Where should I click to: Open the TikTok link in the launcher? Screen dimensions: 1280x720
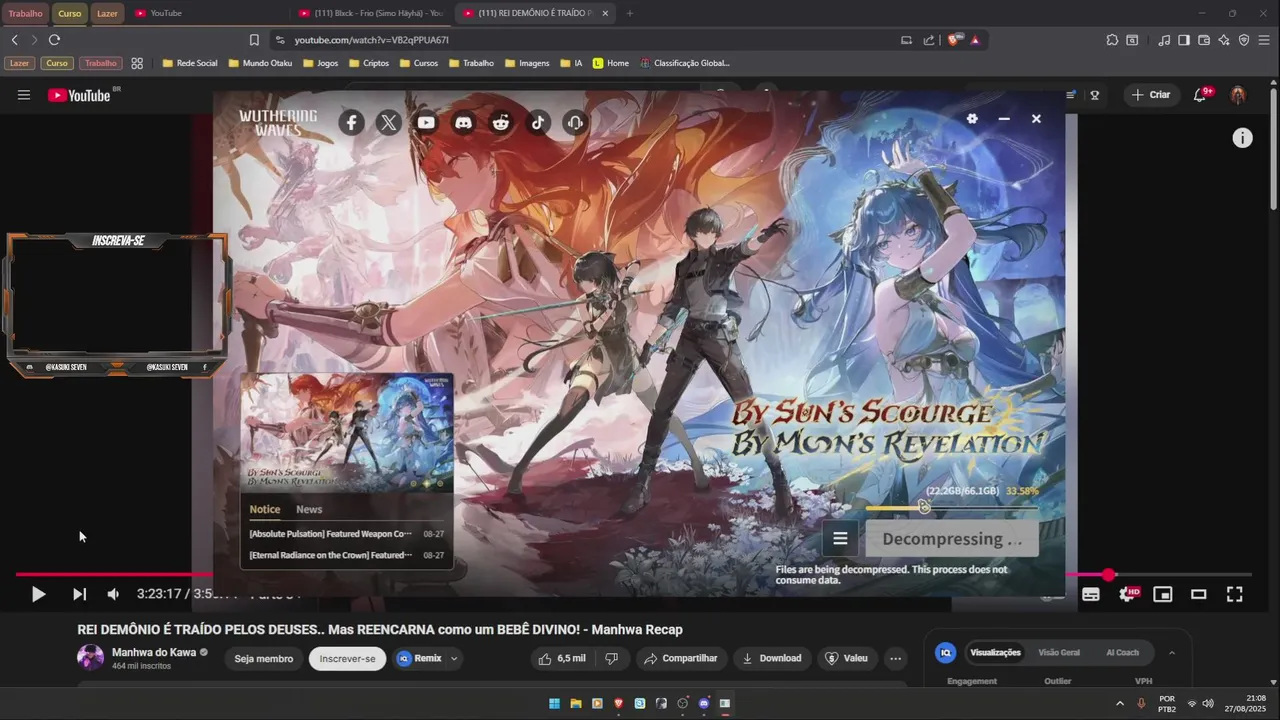(538, 123)
